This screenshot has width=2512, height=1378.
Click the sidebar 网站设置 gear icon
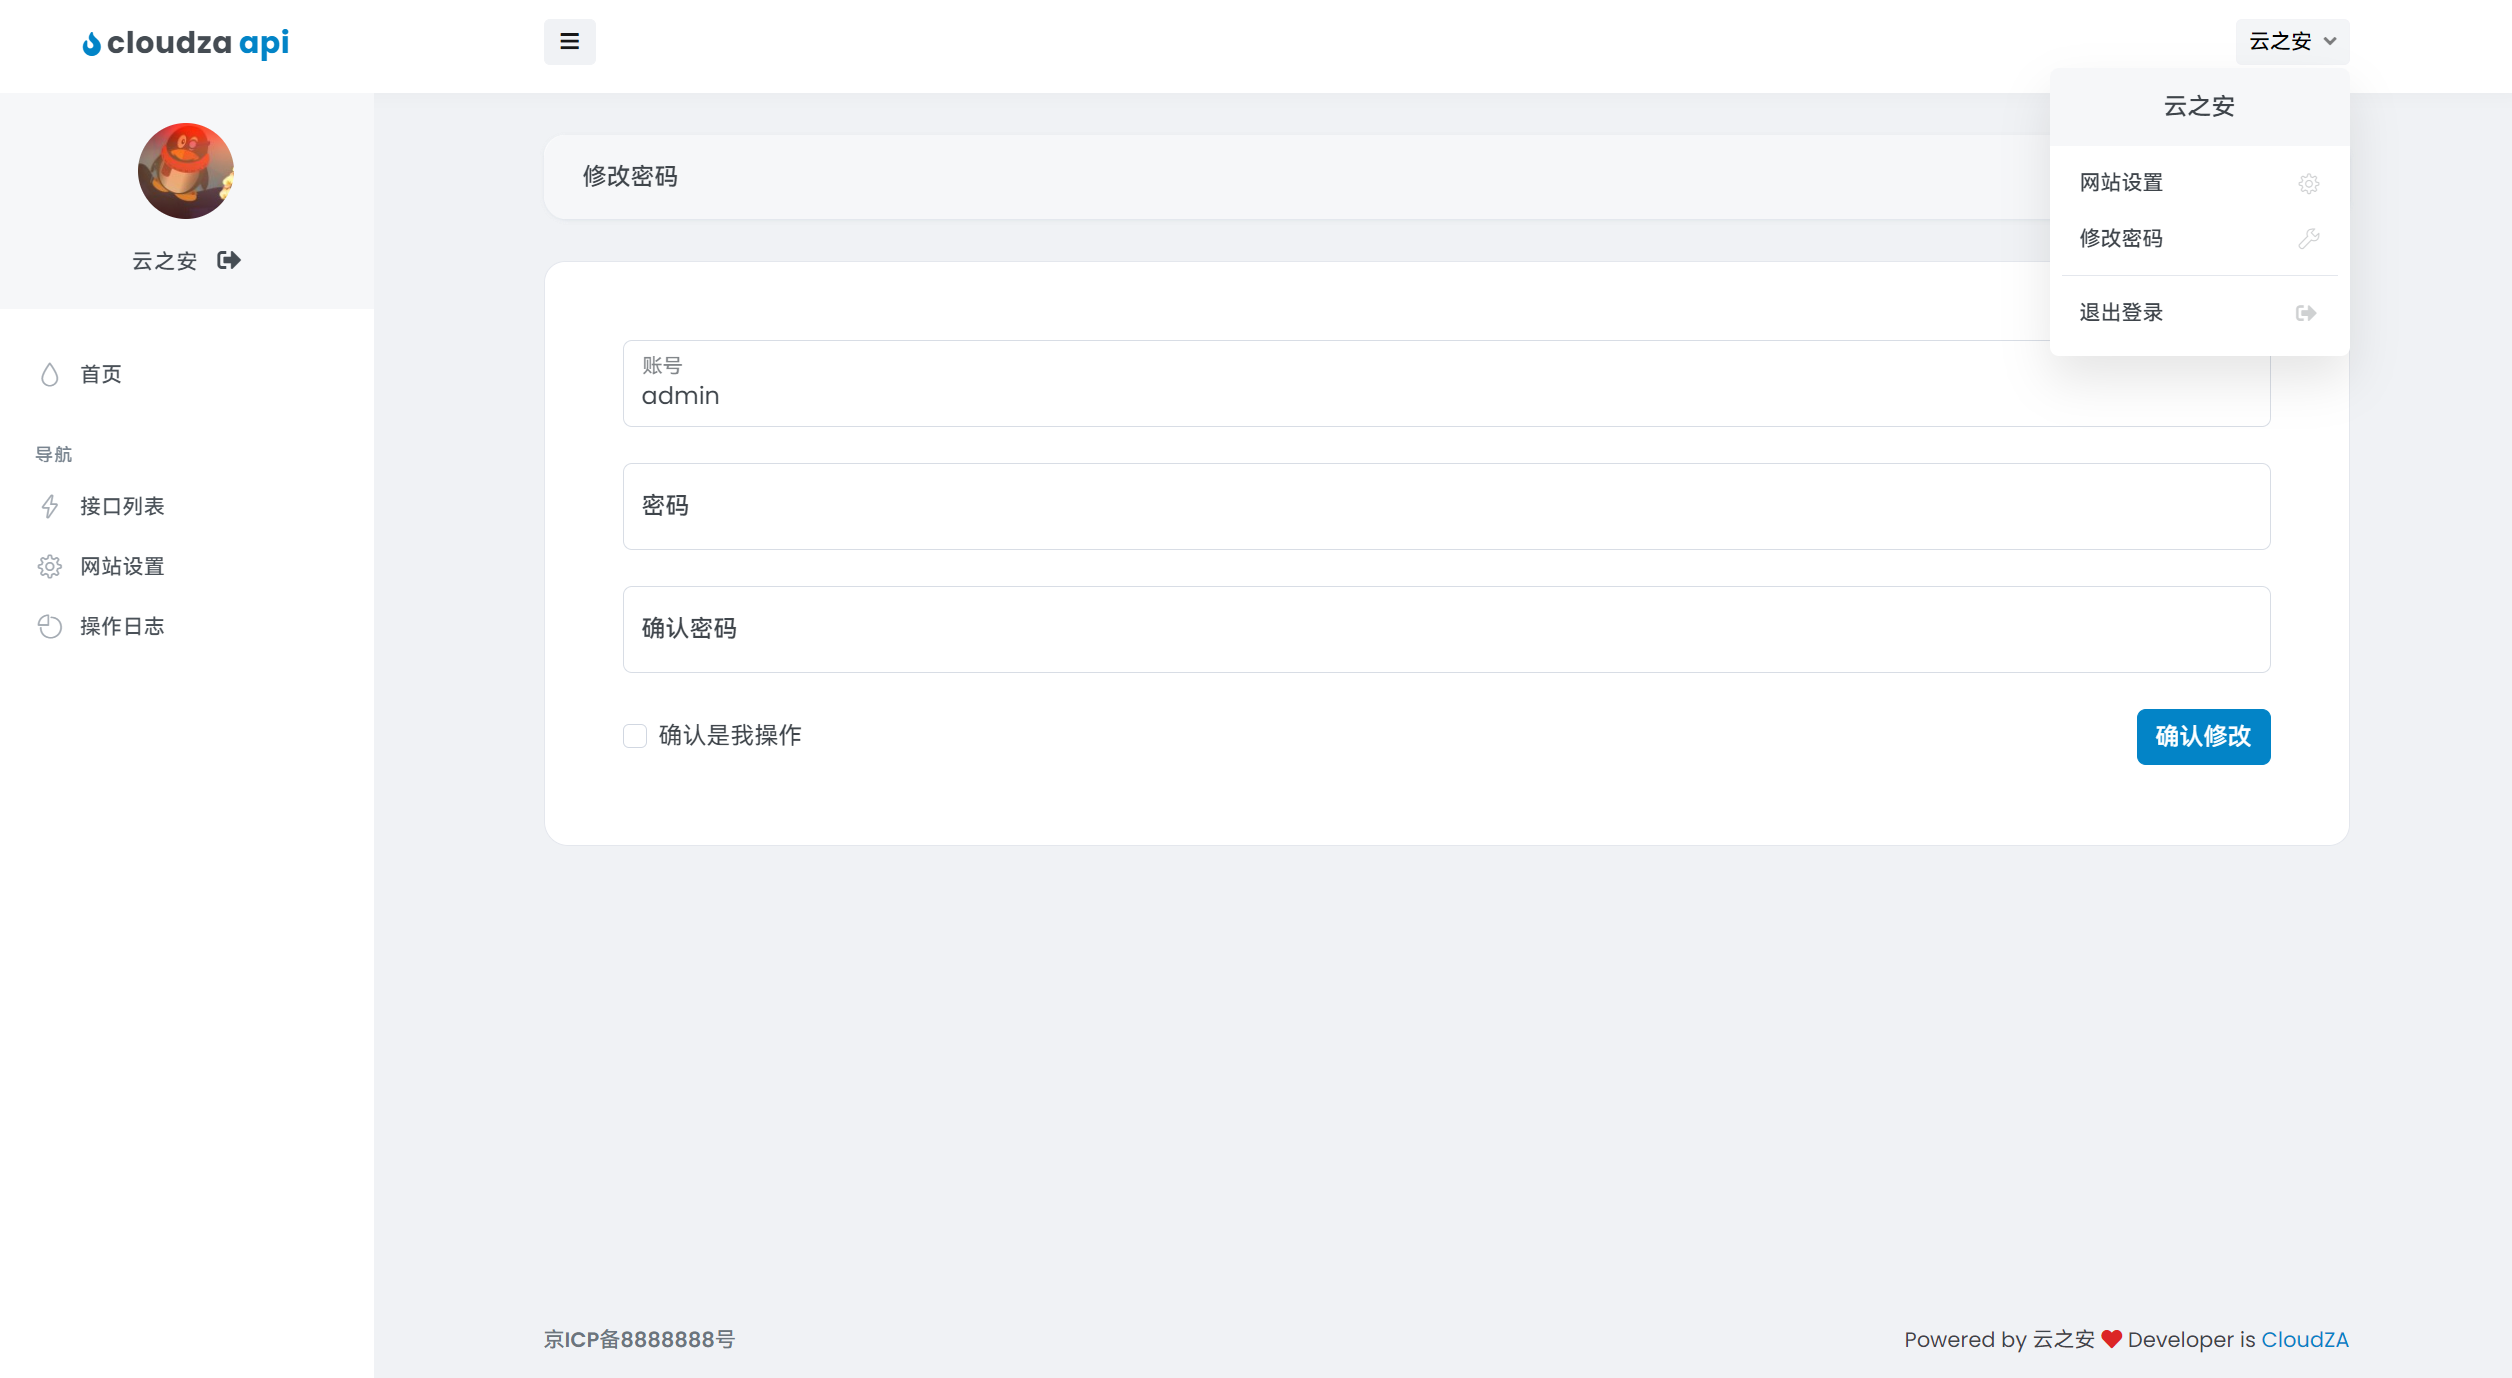pos(50,567)
